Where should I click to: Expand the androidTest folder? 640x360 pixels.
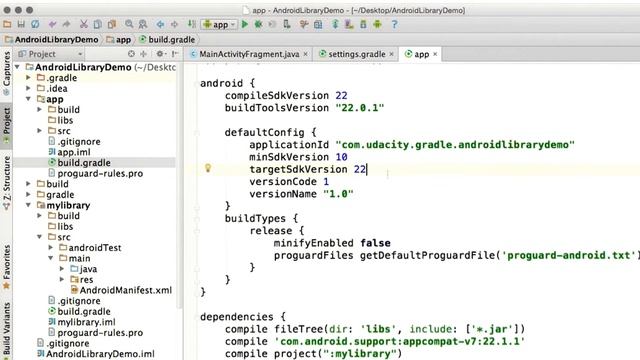point(50,247)
